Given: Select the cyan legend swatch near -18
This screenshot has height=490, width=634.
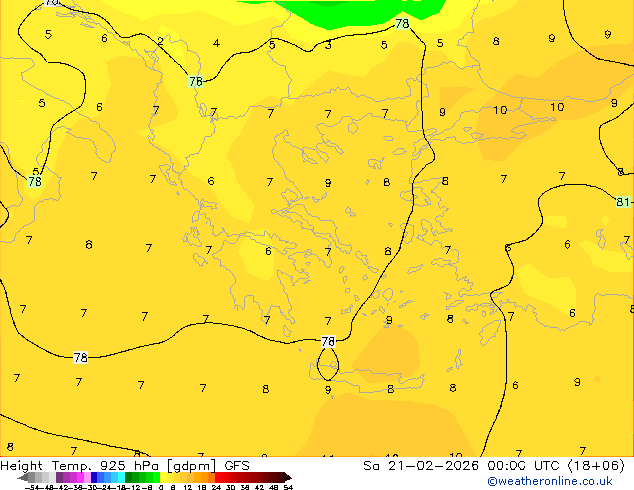Looking at the screenshot, I should pos(122,477).
